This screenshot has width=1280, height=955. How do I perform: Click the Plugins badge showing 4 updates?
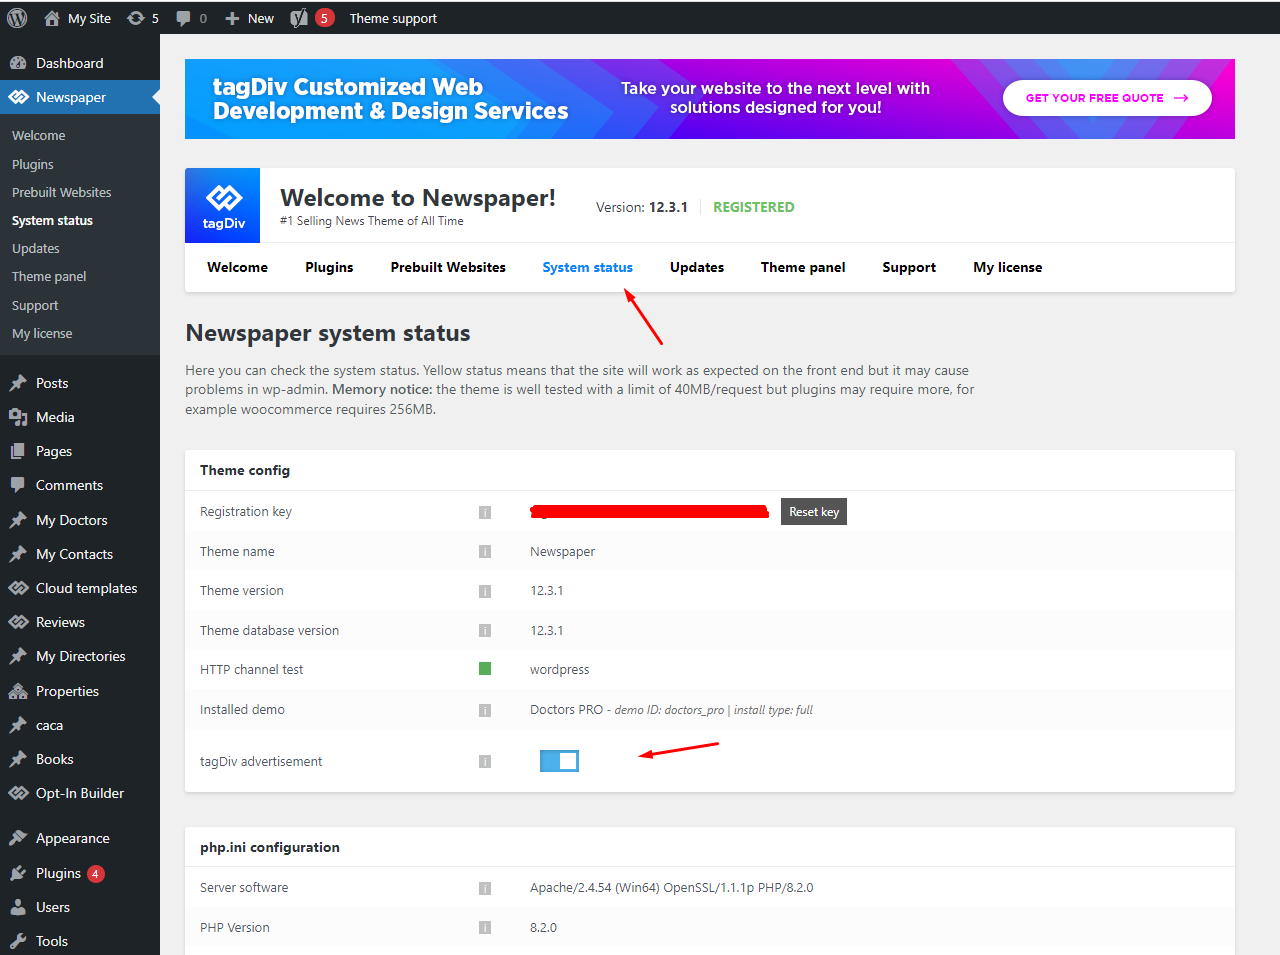click(95, 874)
